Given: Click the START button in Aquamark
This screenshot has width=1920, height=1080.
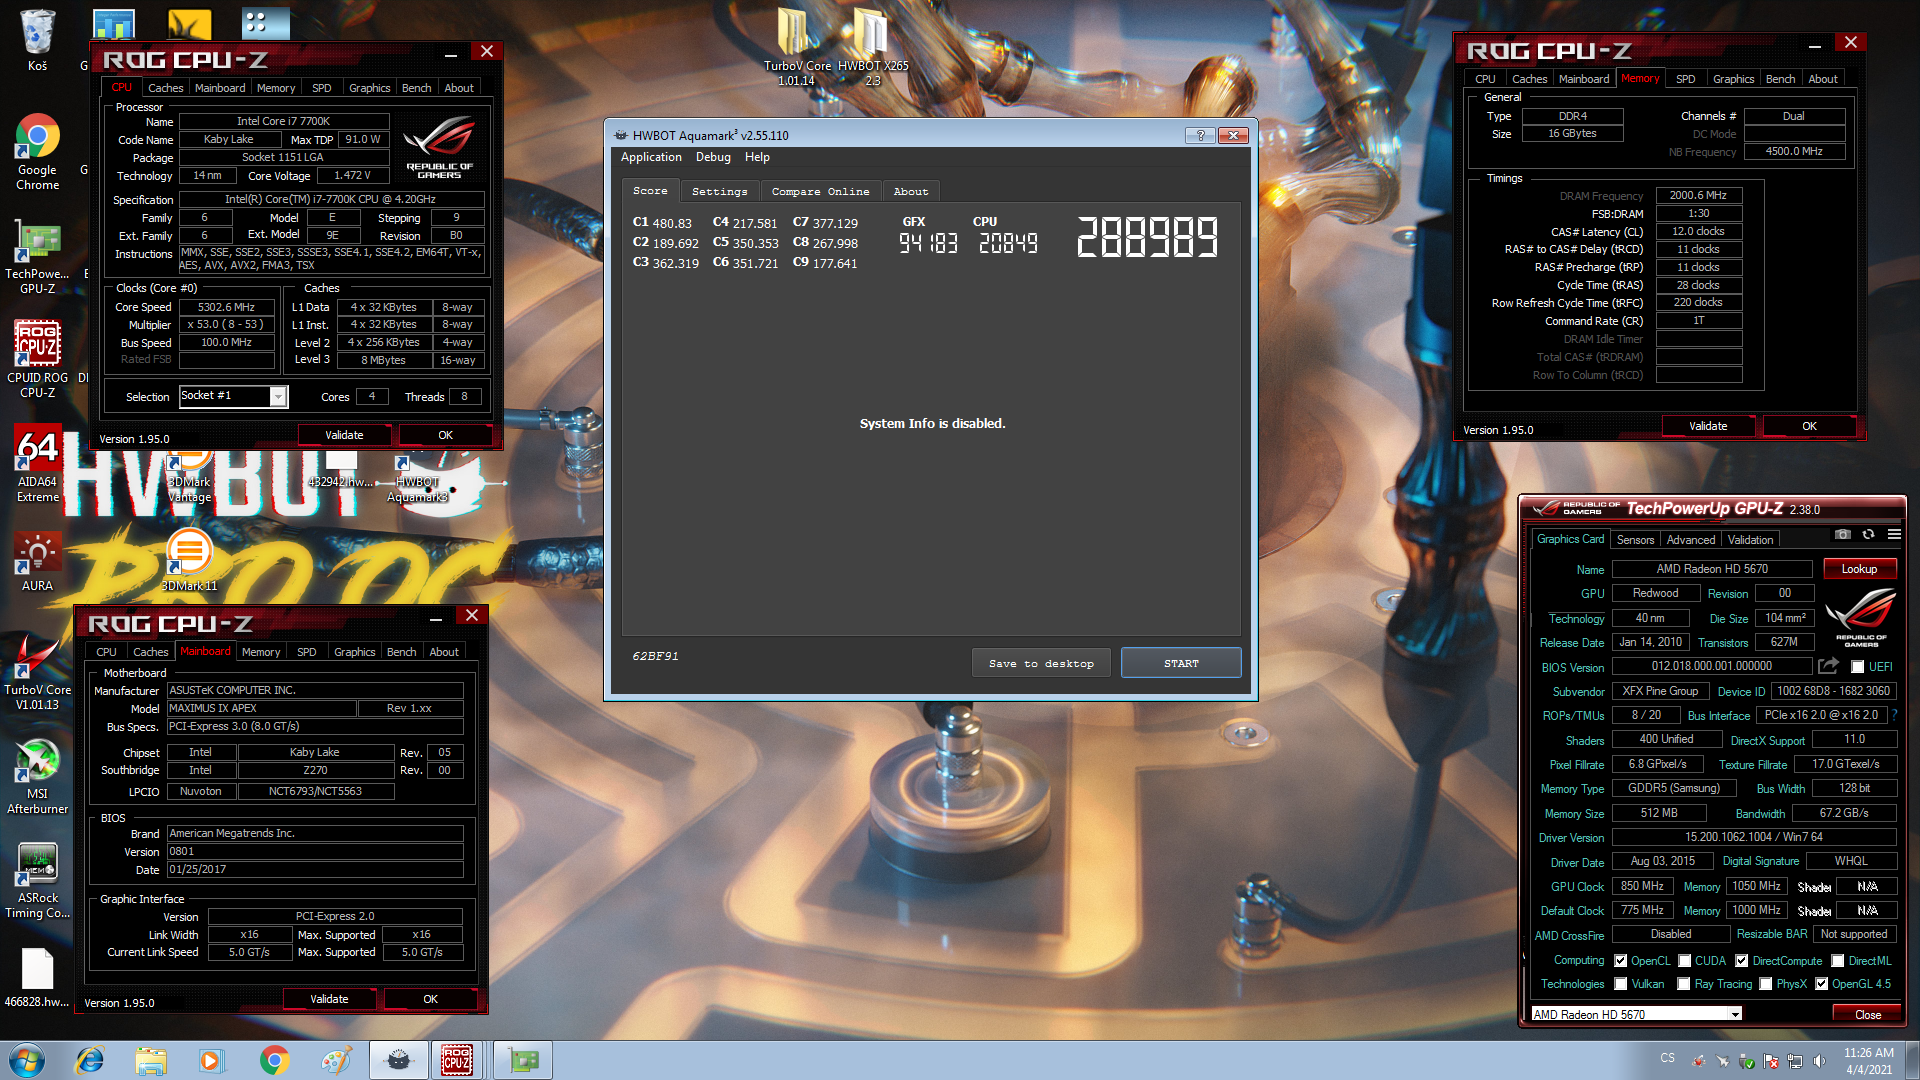Looking at the screenshot, I should [x=1181, y=663].
